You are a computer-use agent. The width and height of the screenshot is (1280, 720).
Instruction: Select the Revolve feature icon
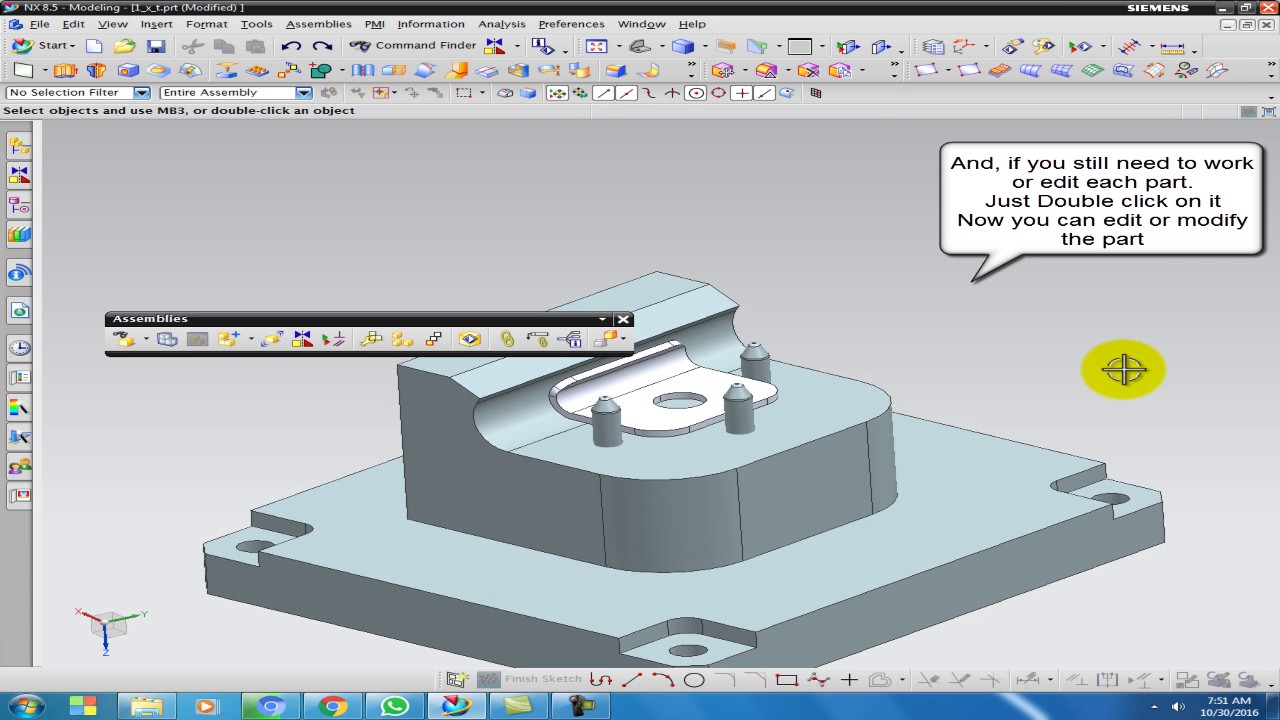[x=96, y=70]
